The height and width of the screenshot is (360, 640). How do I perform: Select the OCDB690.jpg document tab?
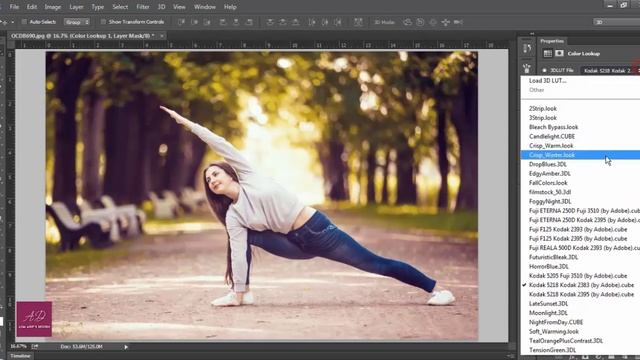pos(82,36)
